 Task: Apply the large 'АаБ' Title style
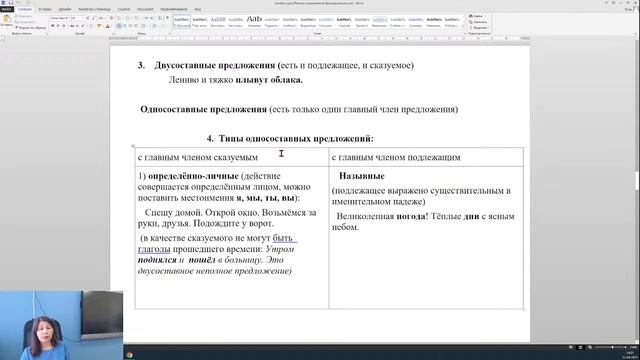point(254,22)
